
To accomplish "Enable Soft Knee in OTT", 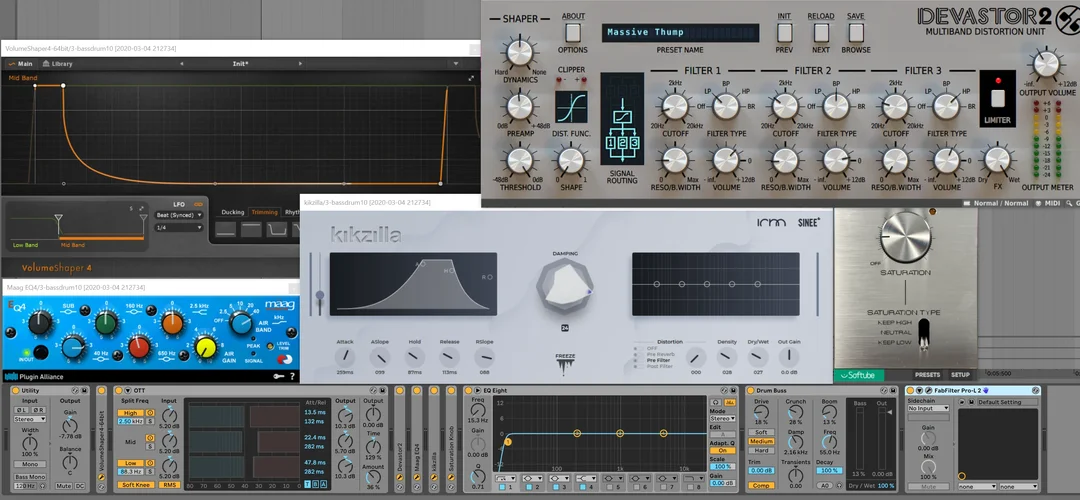I will tap(137, 485).
